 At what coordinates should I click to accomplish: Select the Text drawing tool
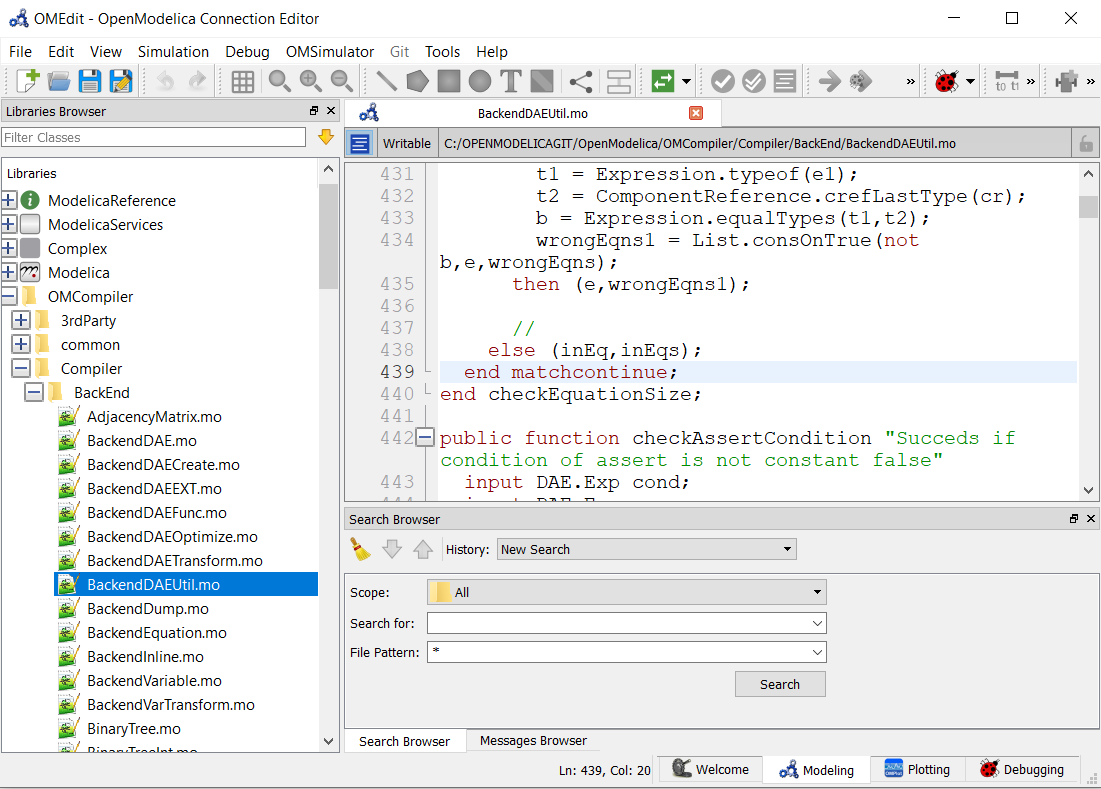pyautogui.click(x=510, y=81)
